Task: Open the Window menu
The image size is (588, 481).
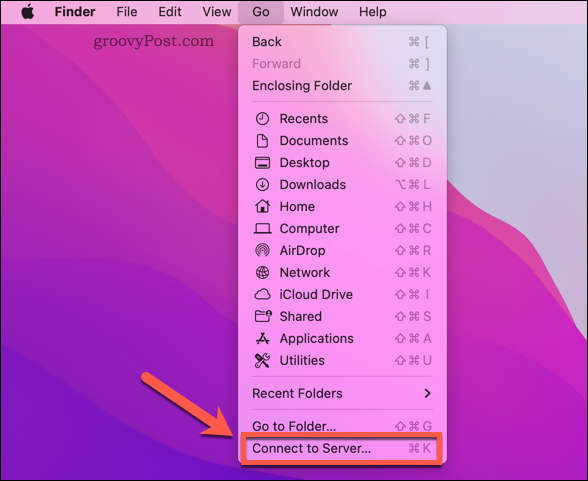Action: 314,12
